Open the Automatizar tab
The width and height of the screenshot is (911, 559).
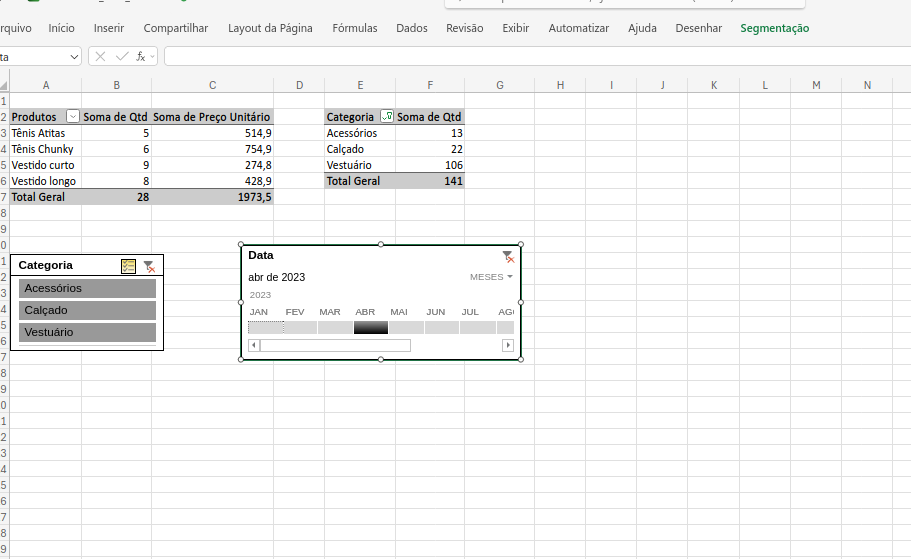[x=579, y=28]
